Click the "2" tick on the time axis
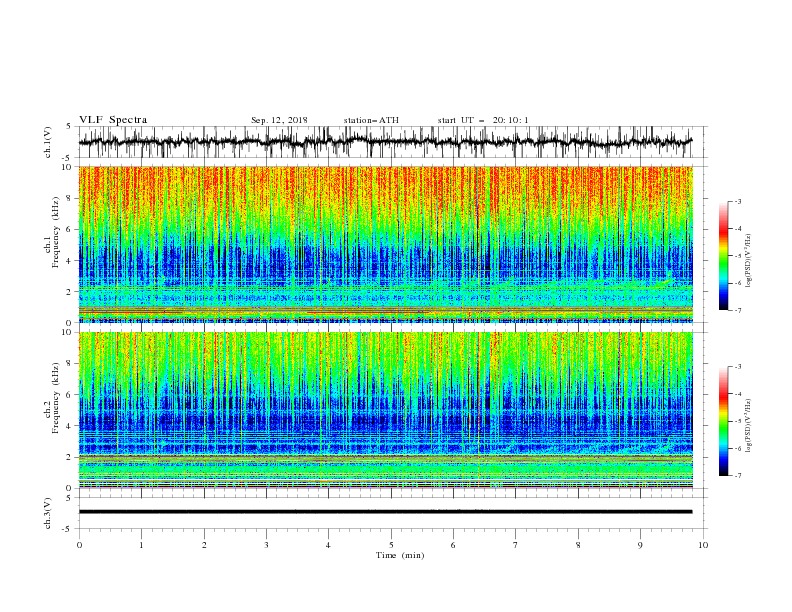This screenshot has height=612, width=792. 204,545
